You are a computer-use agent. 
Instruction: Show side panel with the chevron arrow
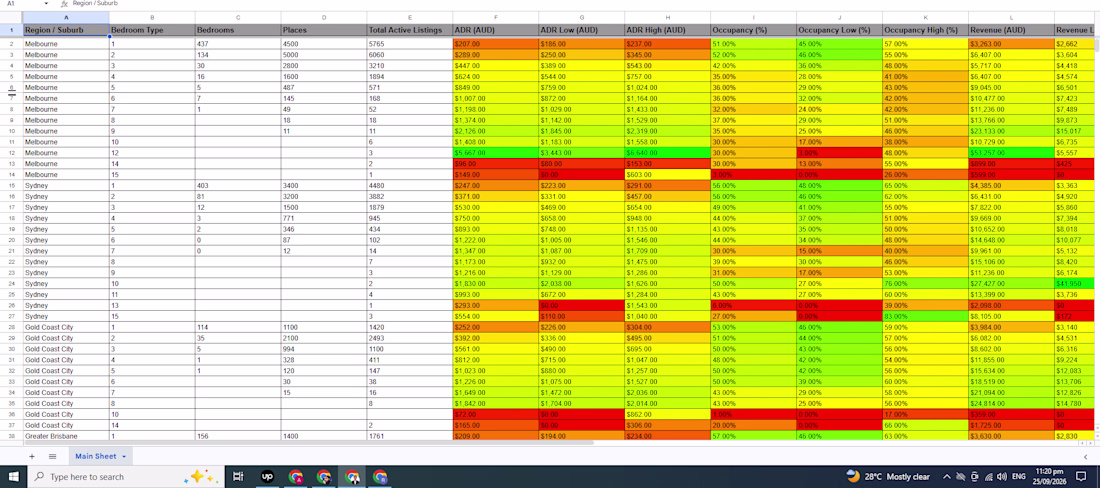point(1085,456)
